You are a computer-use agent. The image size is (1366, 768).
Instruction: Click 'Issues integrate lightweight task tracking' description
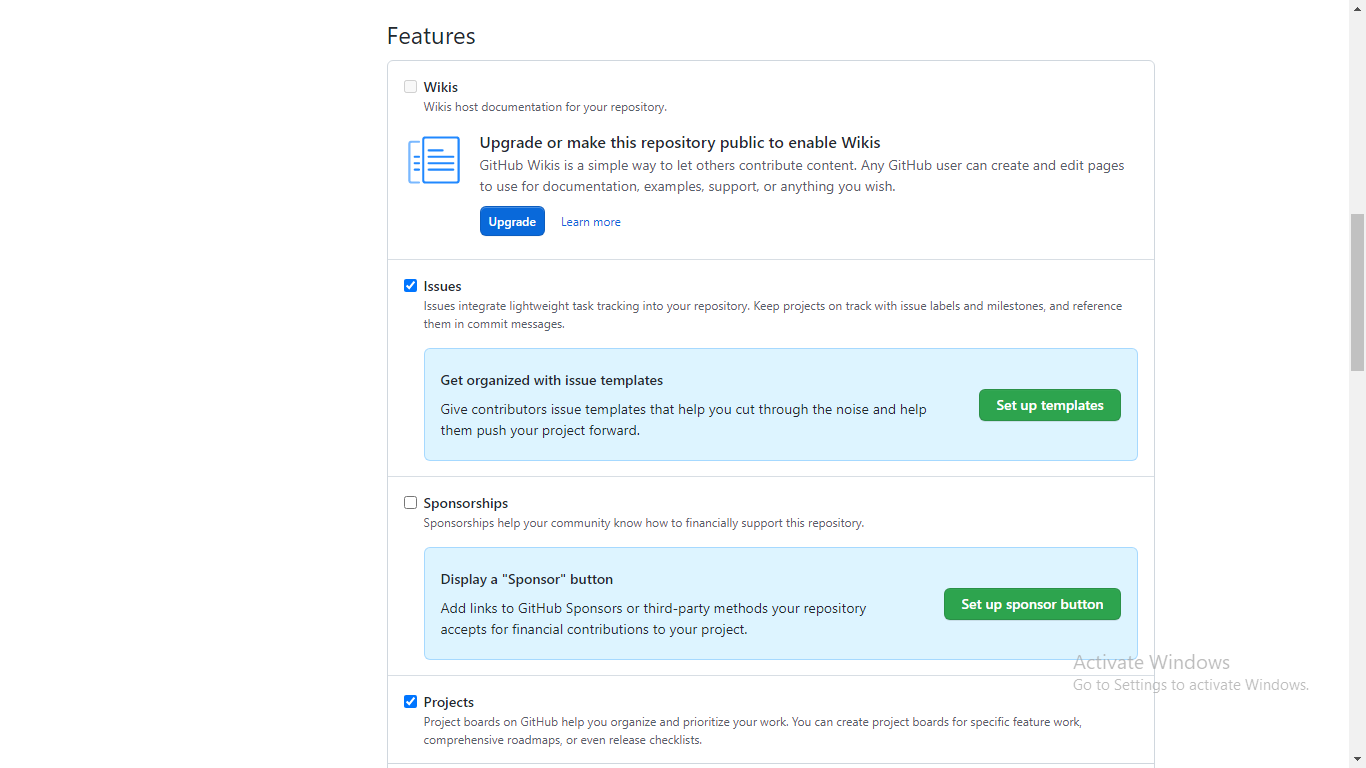pyautogui.click(x=773, y=315)
